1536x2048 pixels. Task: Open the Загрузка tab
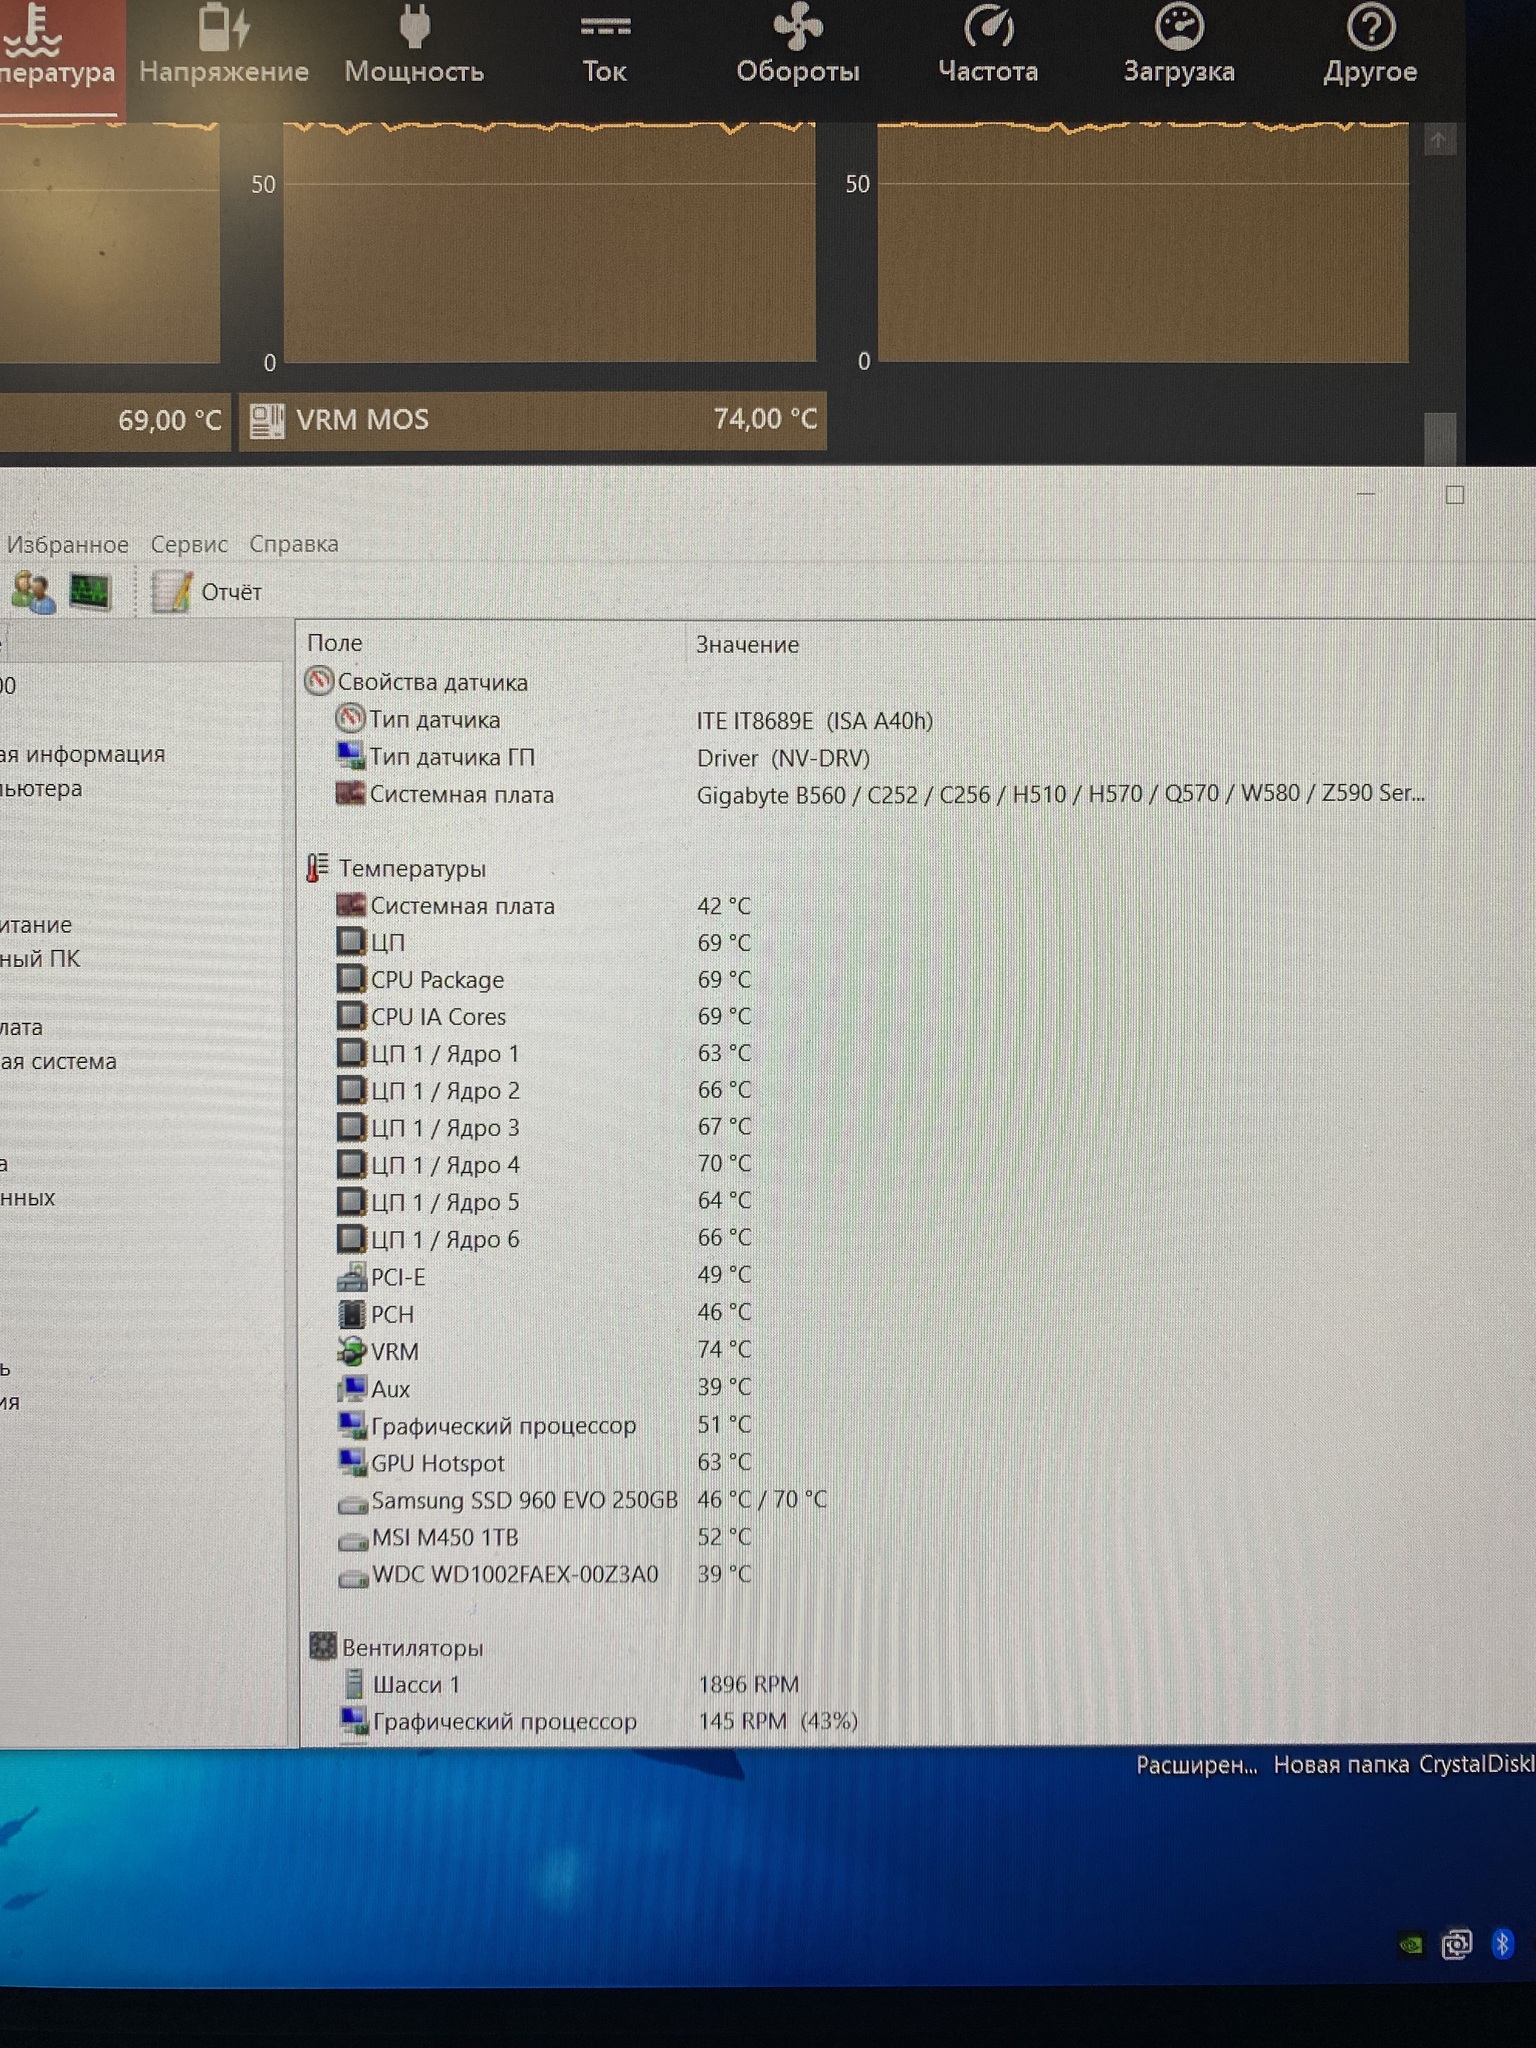pos(1179,46)
